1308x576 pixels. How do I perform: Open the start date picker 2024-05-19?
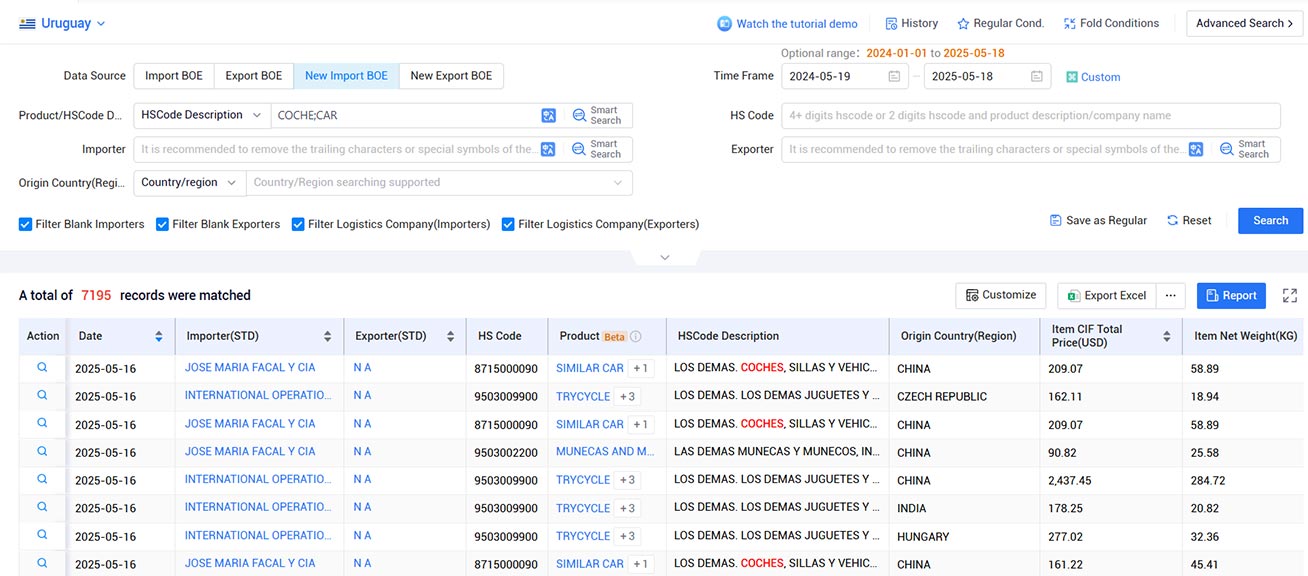[x=843, y=76]
